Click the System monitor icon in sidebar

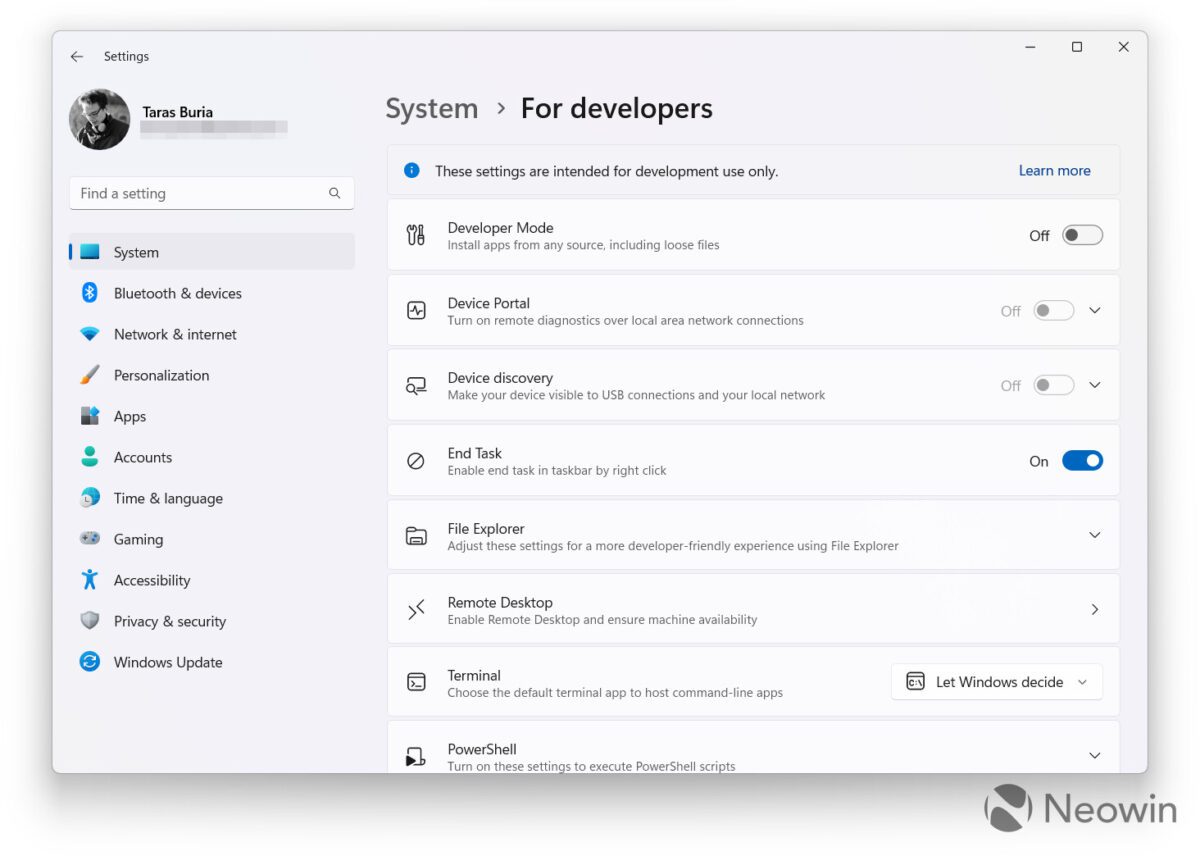90,252
